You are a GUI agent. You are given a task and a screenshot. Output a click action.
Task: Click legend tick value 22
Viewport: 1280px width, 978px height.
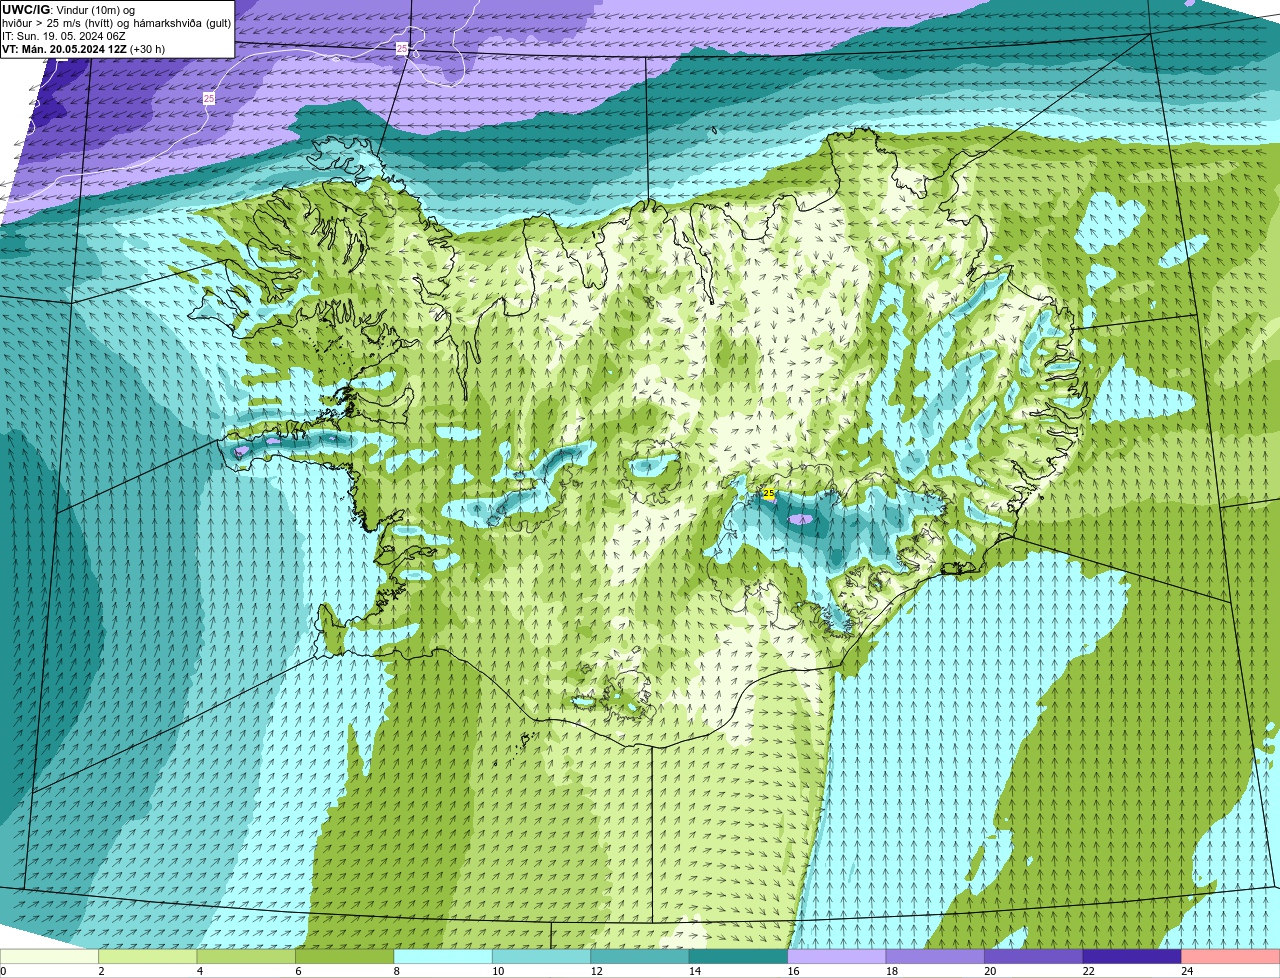[x=1088, y=971]
